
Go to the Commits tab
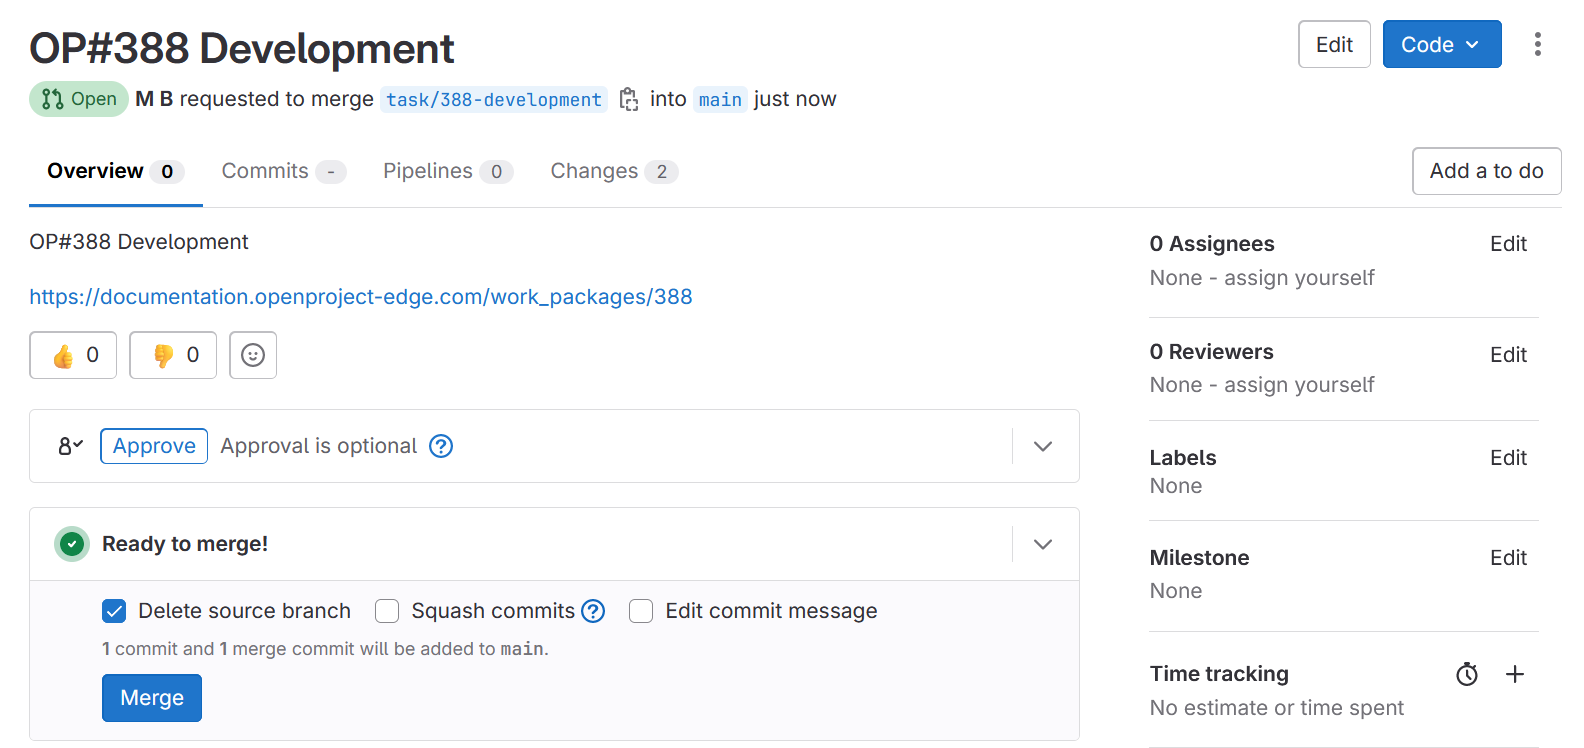[x=283, y=171]
